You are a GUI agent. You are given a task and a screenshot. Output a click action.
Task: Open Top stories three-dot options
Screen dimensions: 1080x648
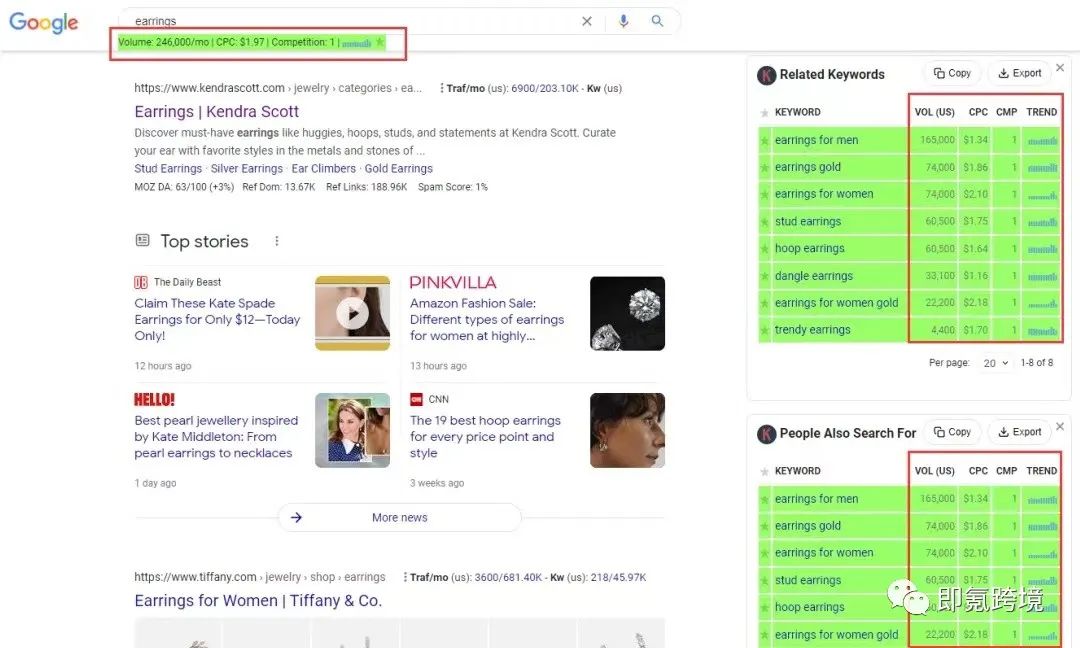[x=277, y=241]
